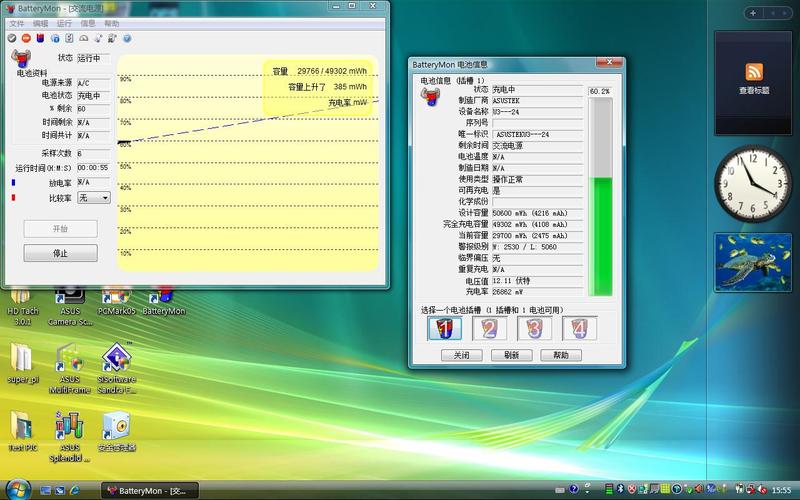
Task: Open the super_pi folder icon
Action: 22,363
